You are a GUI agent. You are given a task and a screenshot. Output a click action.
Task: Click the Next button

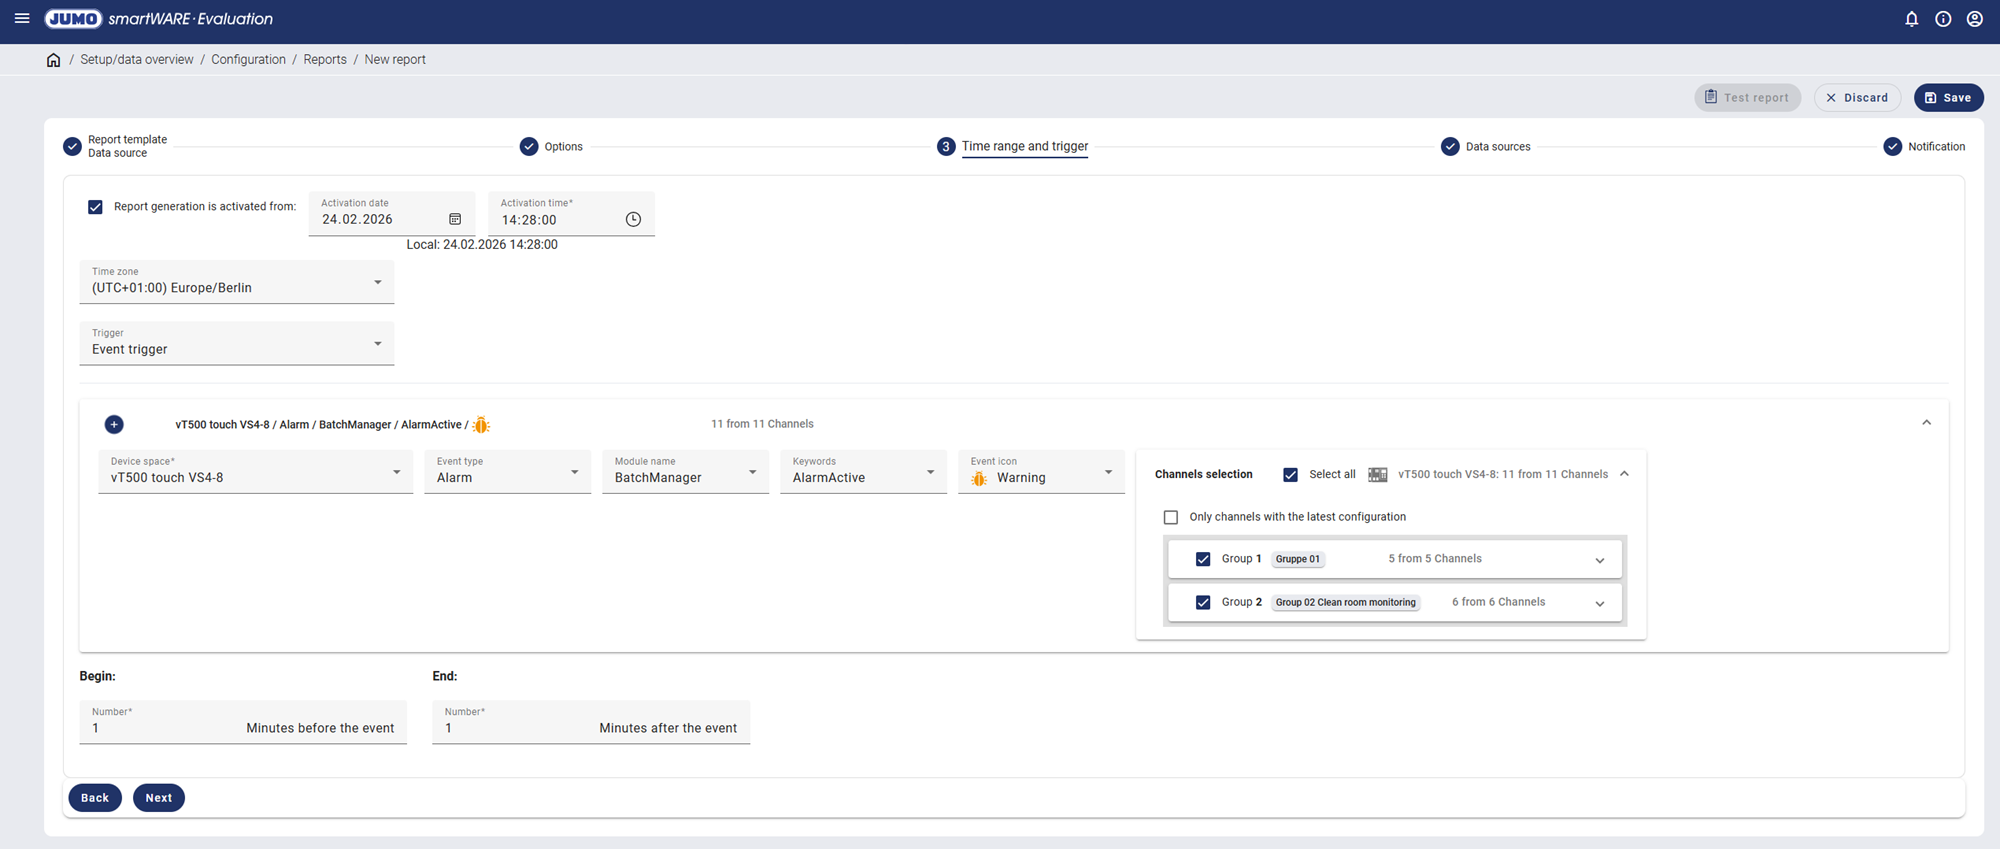click(x=159, y=798)
